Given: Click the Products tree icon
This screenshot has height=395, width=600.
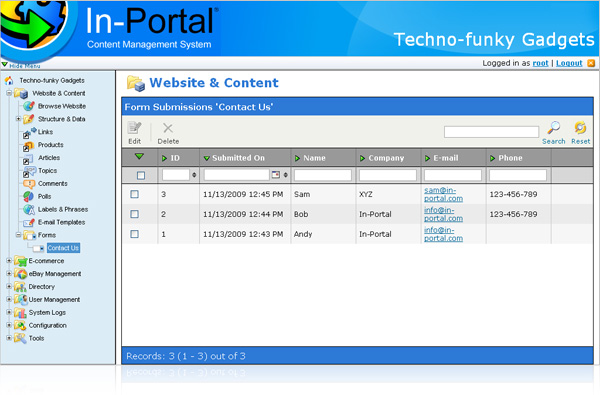Looking at the screenshot, I should (x=28, y=146).
